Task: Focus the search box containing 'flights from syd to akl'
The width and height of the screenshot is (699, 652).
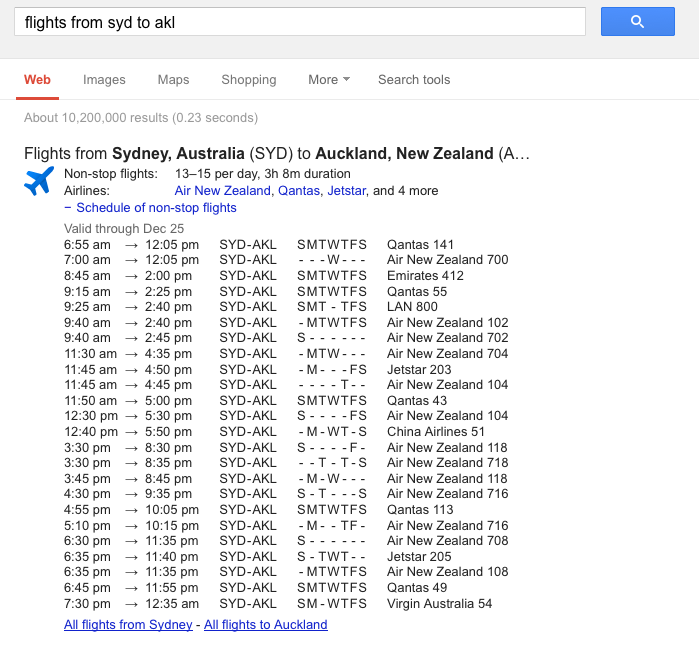Action: click(x=300, y=21)
